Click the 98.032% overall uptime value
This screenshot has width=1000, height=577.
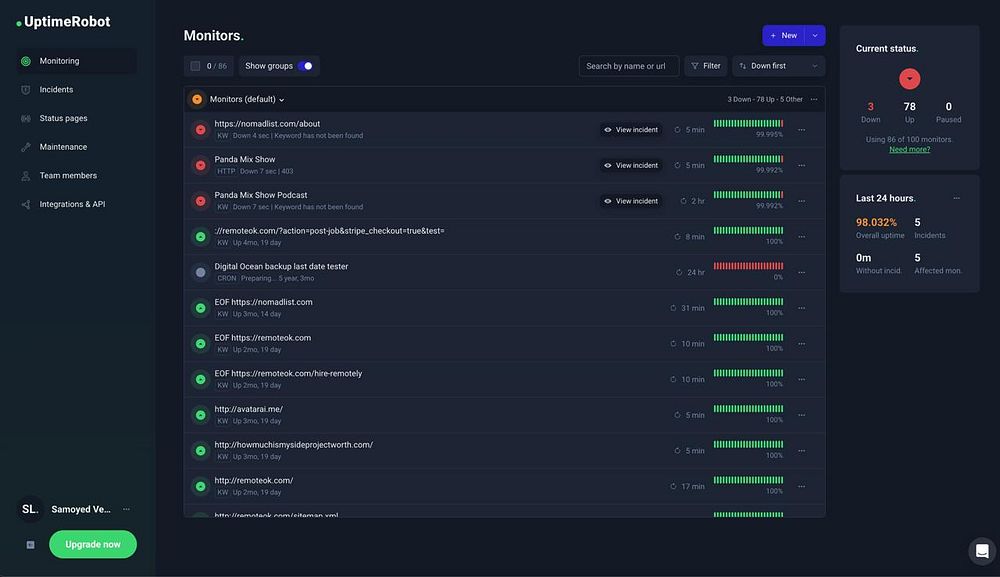tap(876, 223)
